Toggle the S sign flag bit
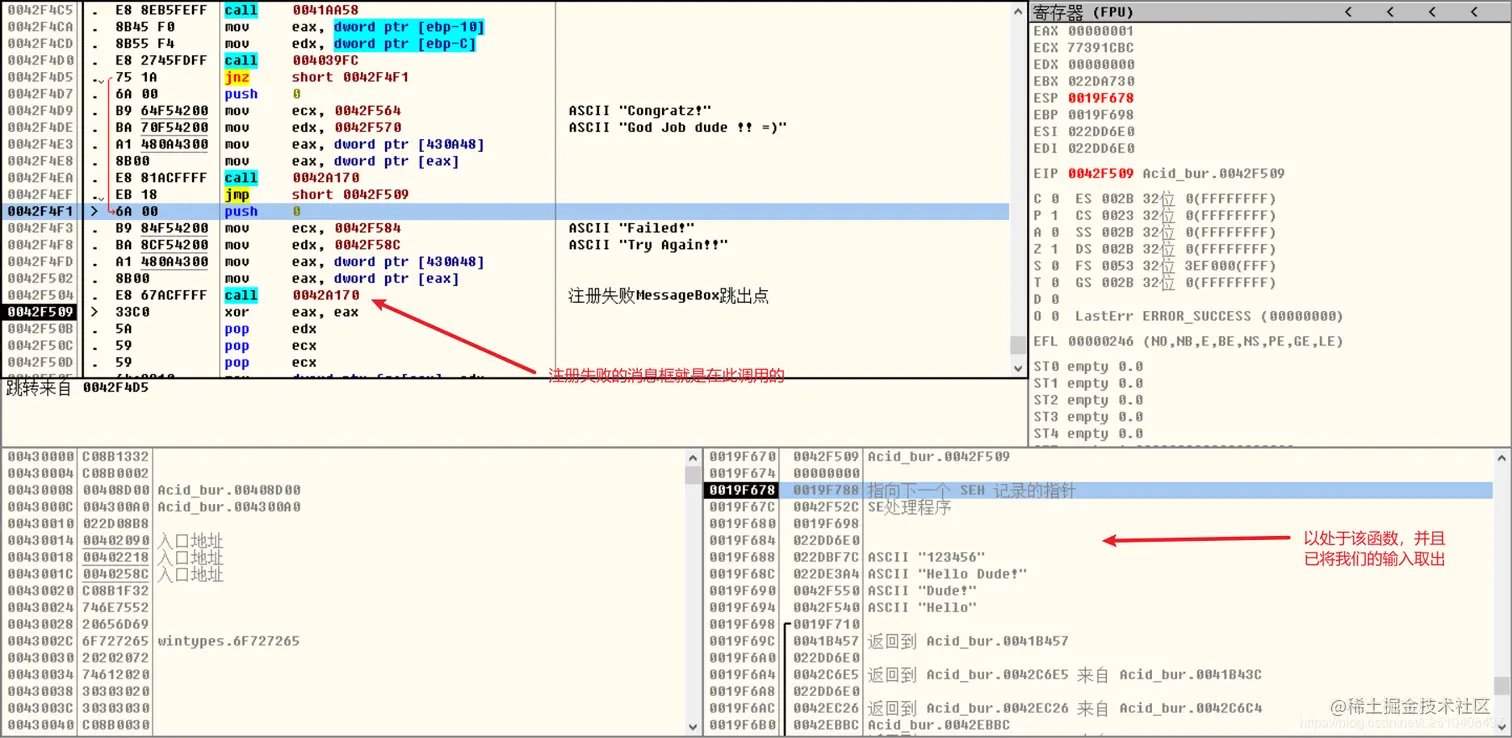The image size is (1512, 738). (1055, 266)
